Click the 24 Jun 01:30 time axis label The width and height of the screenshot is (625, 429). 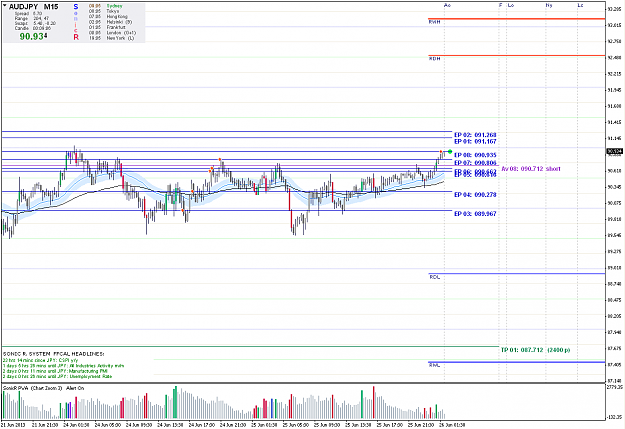point(76,425)
